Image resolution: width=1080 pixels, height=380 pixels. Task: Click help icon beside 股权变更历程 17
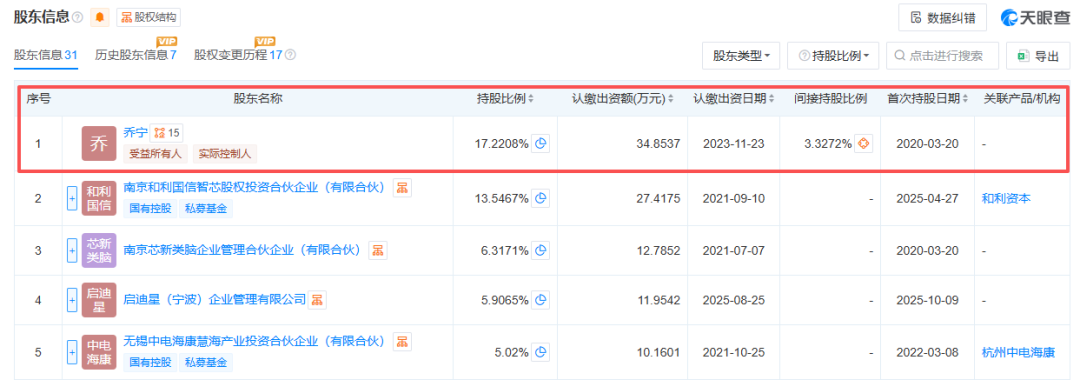[x=291, y=55]
